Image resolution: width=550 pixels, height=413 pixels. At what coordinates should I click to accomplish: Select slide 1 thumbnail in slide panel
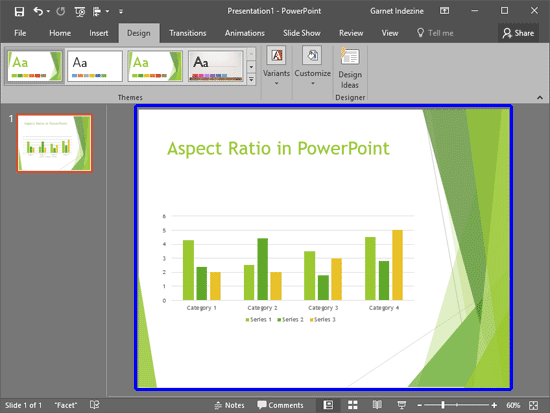tap(54, 143)
